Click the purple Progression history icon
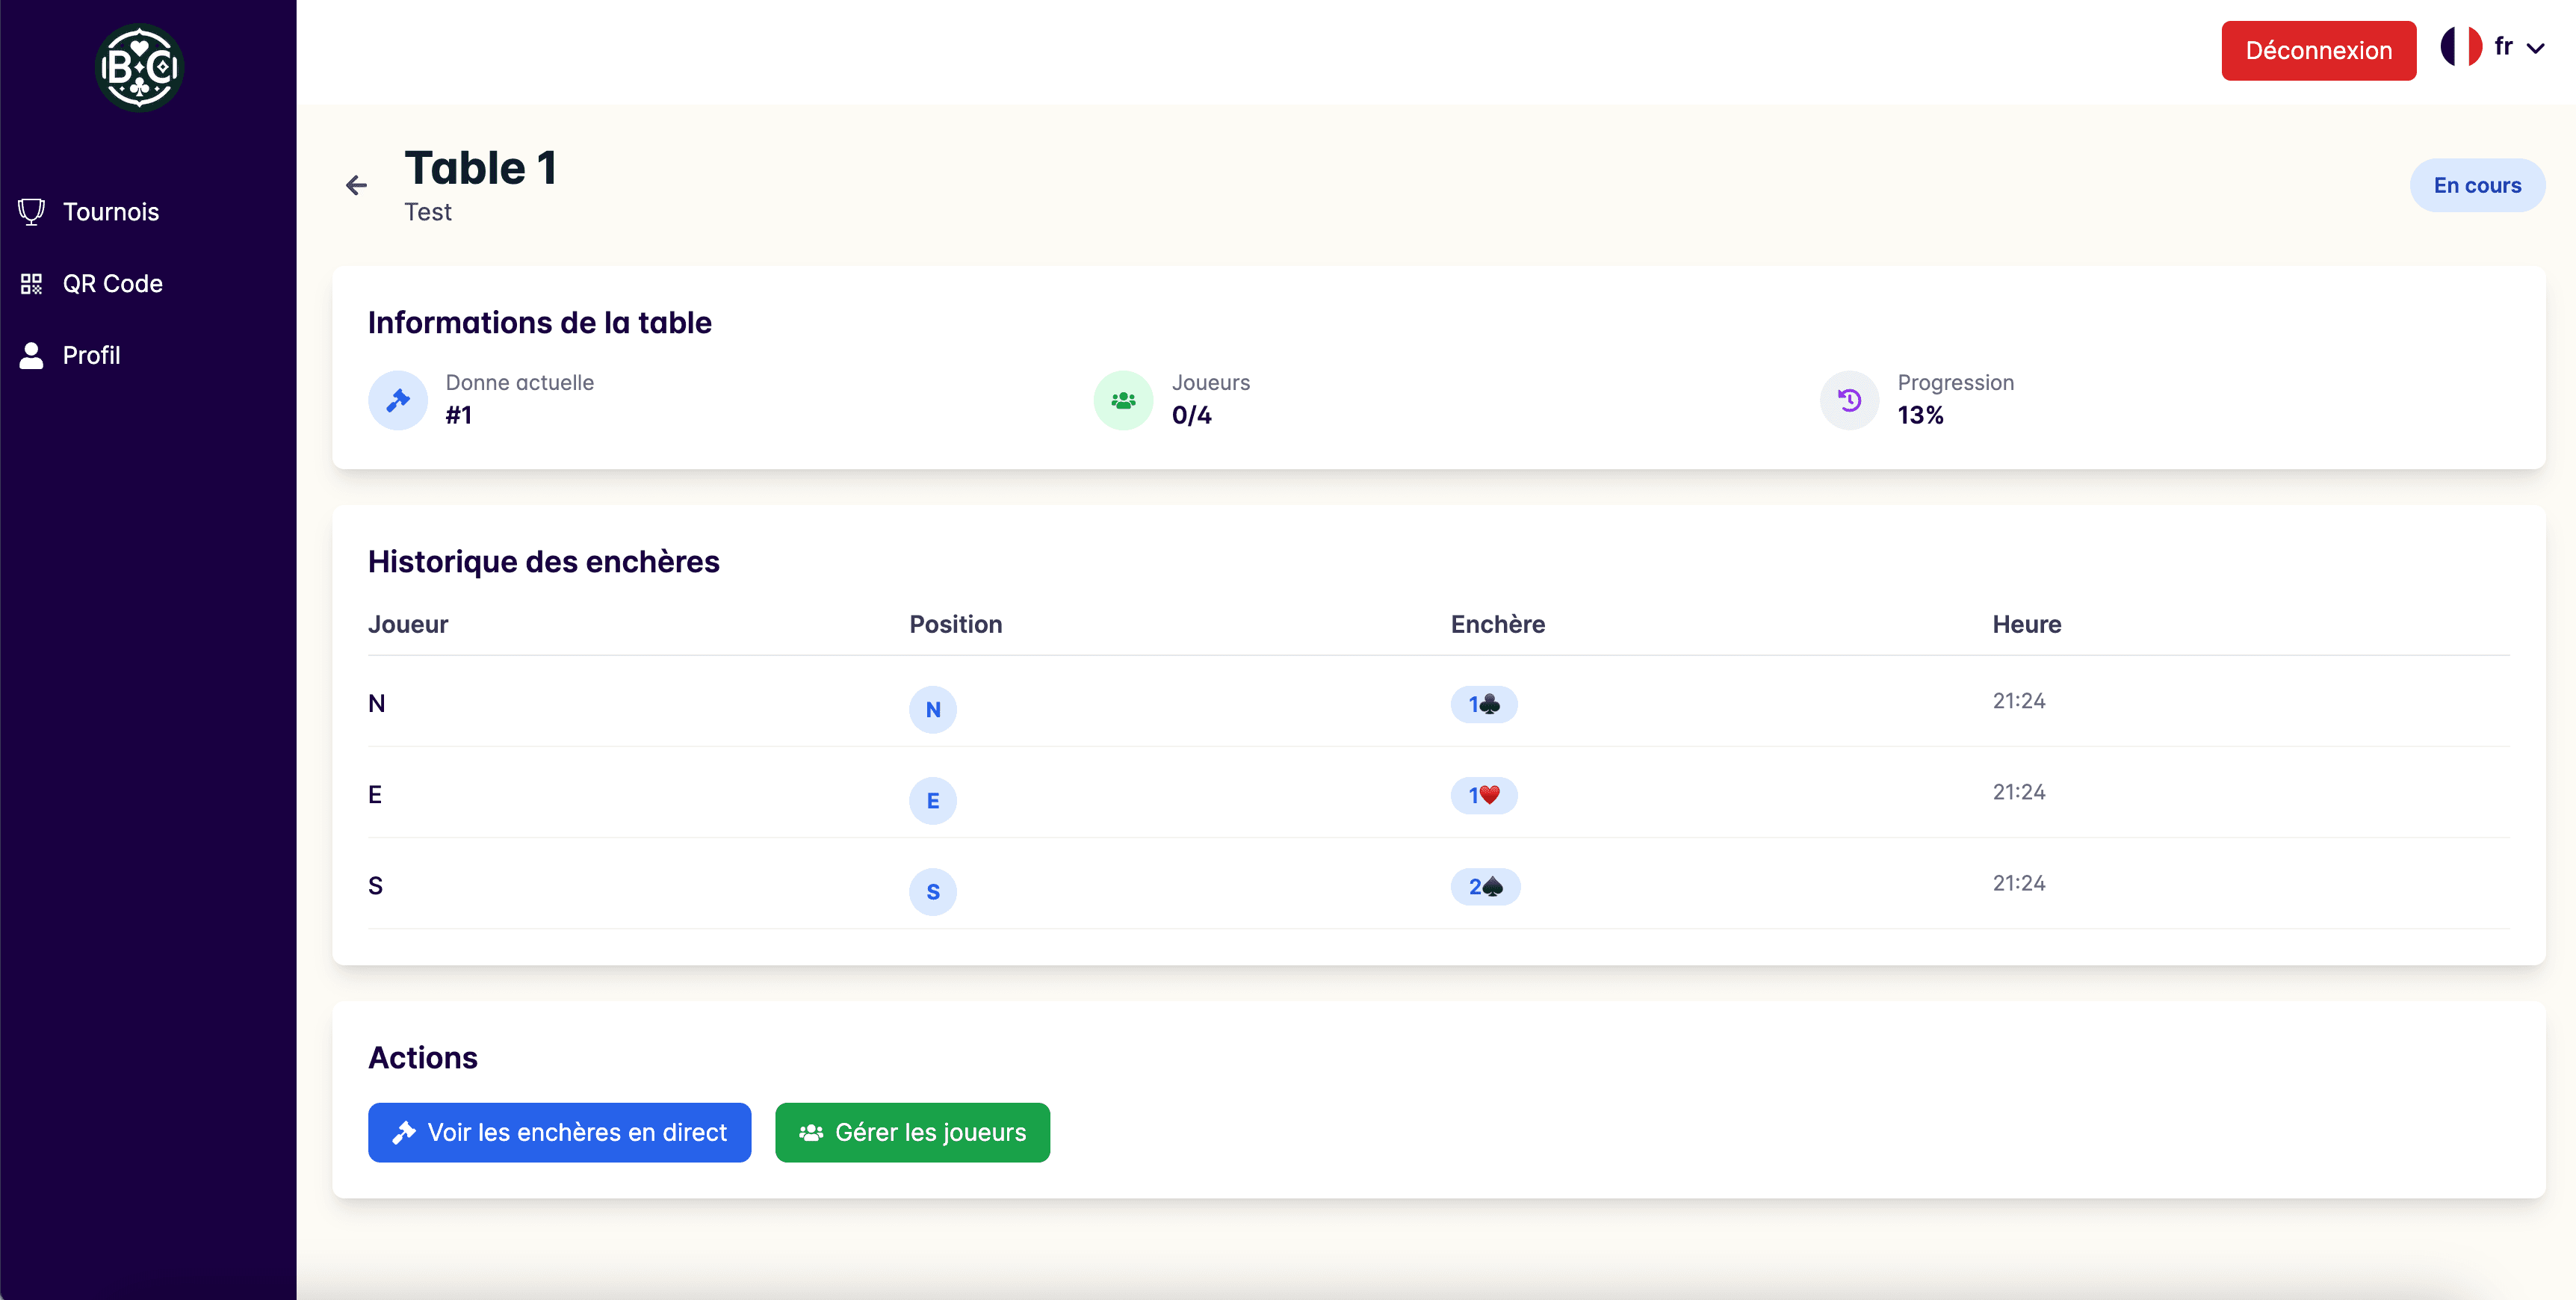2576x1300 pixels. [1849, 400]
